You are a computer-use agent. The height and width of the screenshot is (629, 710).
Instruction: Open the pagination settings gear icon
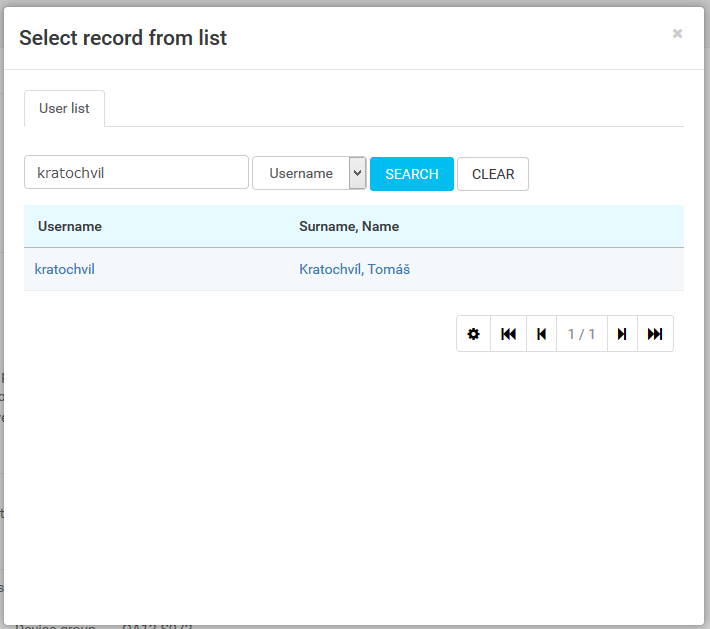coord(473,334)
